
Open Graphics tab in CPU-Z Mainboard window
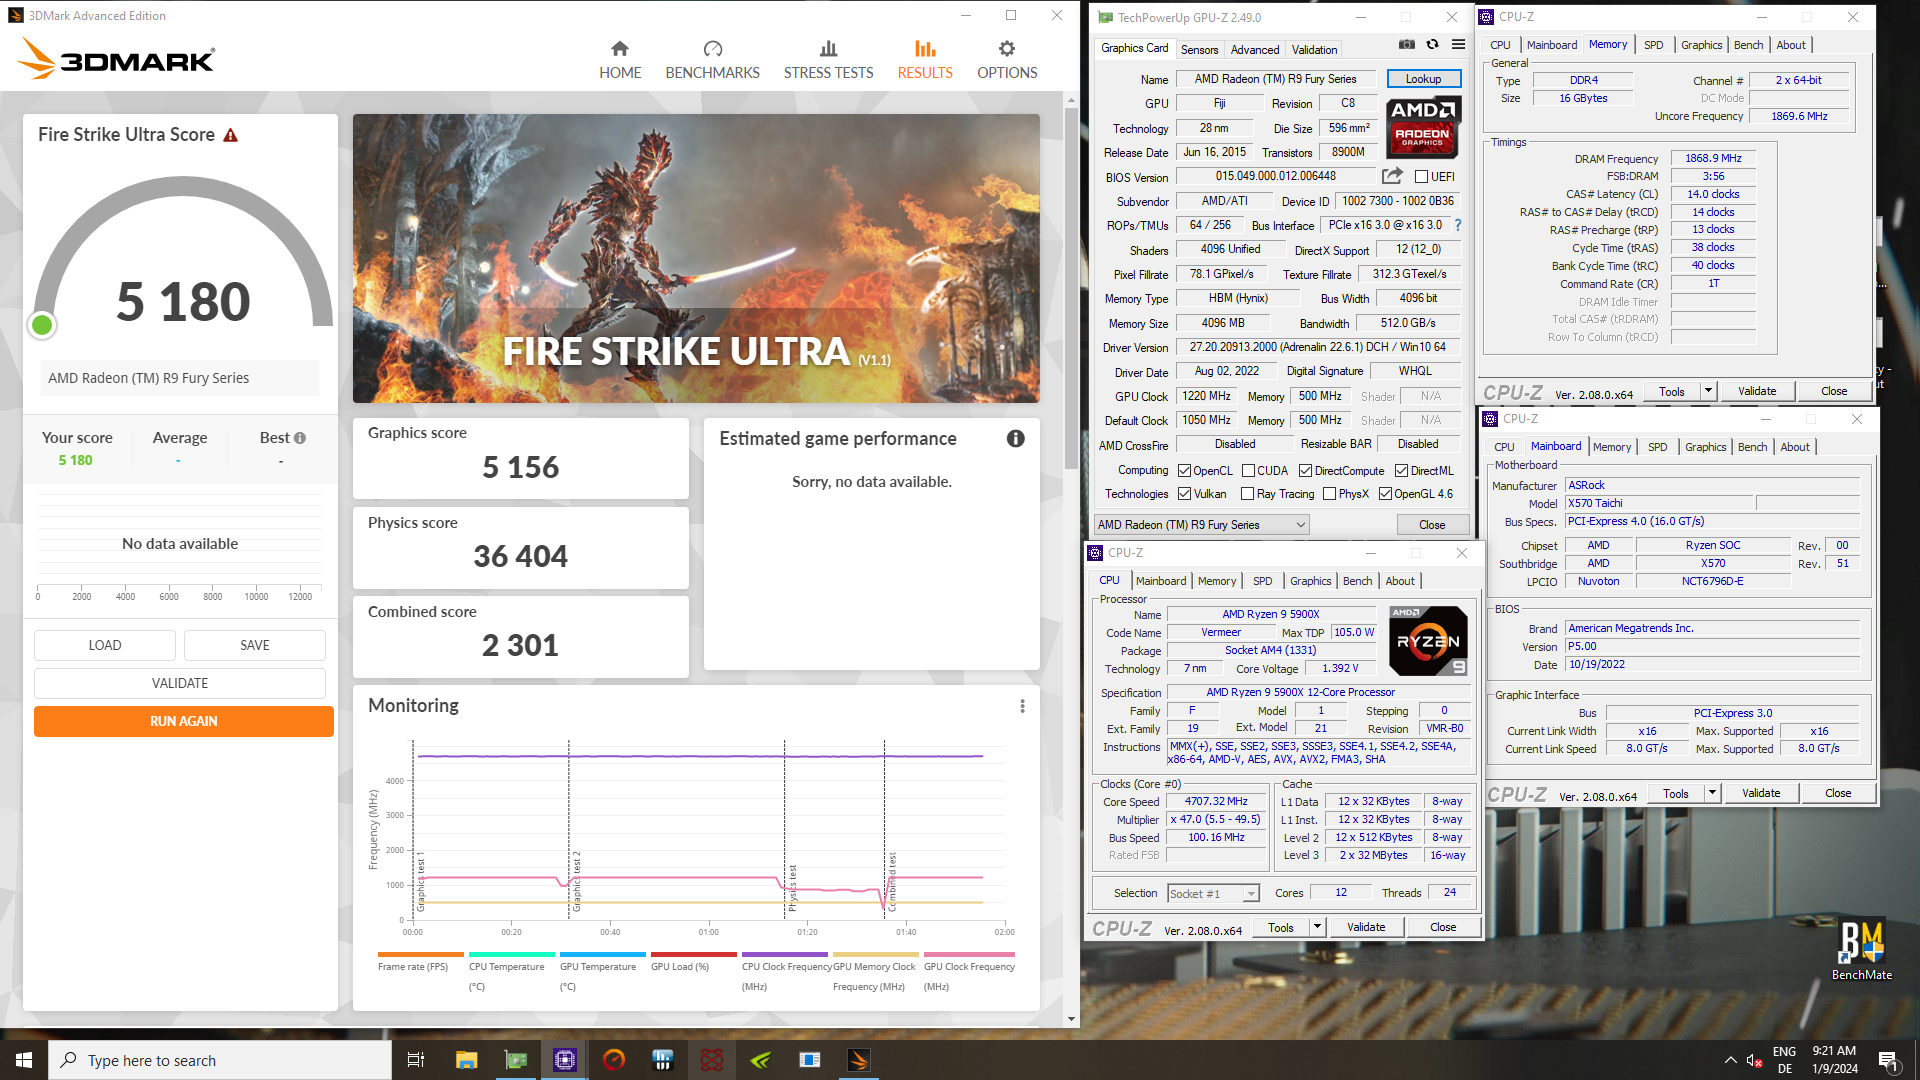(x=1705, y=447)
